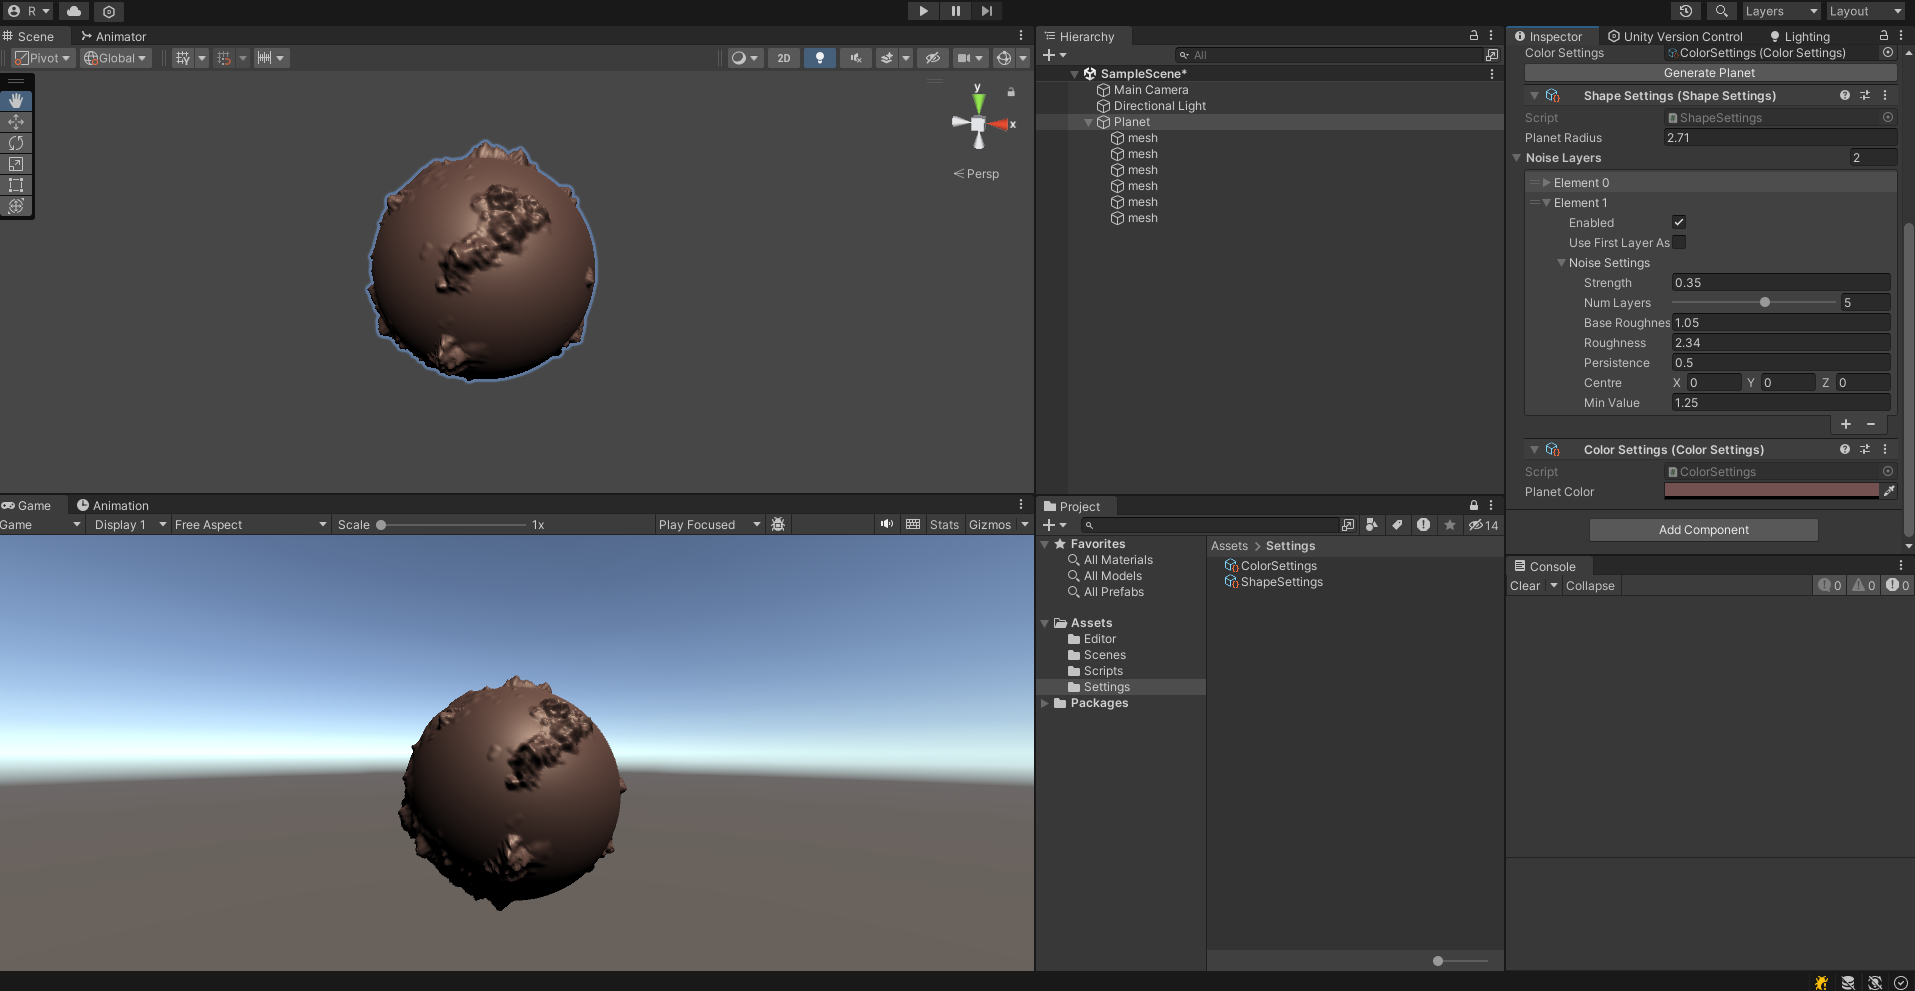Open the Unity services hexagon icon
The width and height of the screenshot is (1915, 991).
(x=109, y=11)
